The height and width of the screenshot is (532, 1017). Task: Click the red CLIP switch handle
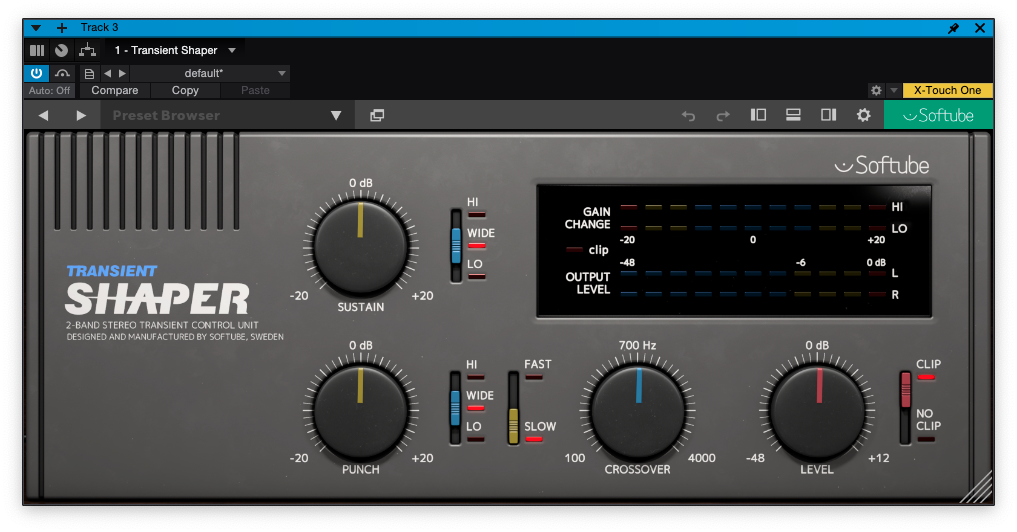[905, 389]
